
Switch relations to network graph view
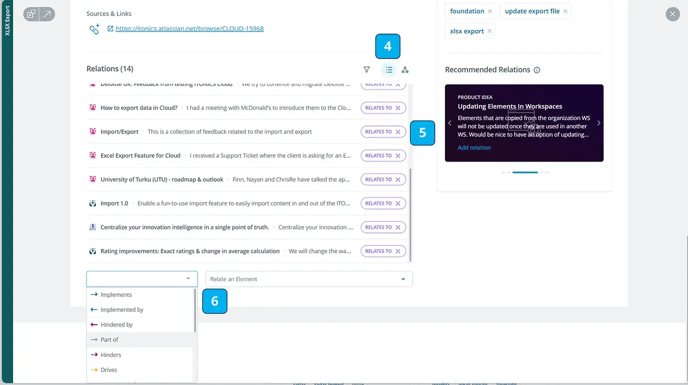point(405,70)
